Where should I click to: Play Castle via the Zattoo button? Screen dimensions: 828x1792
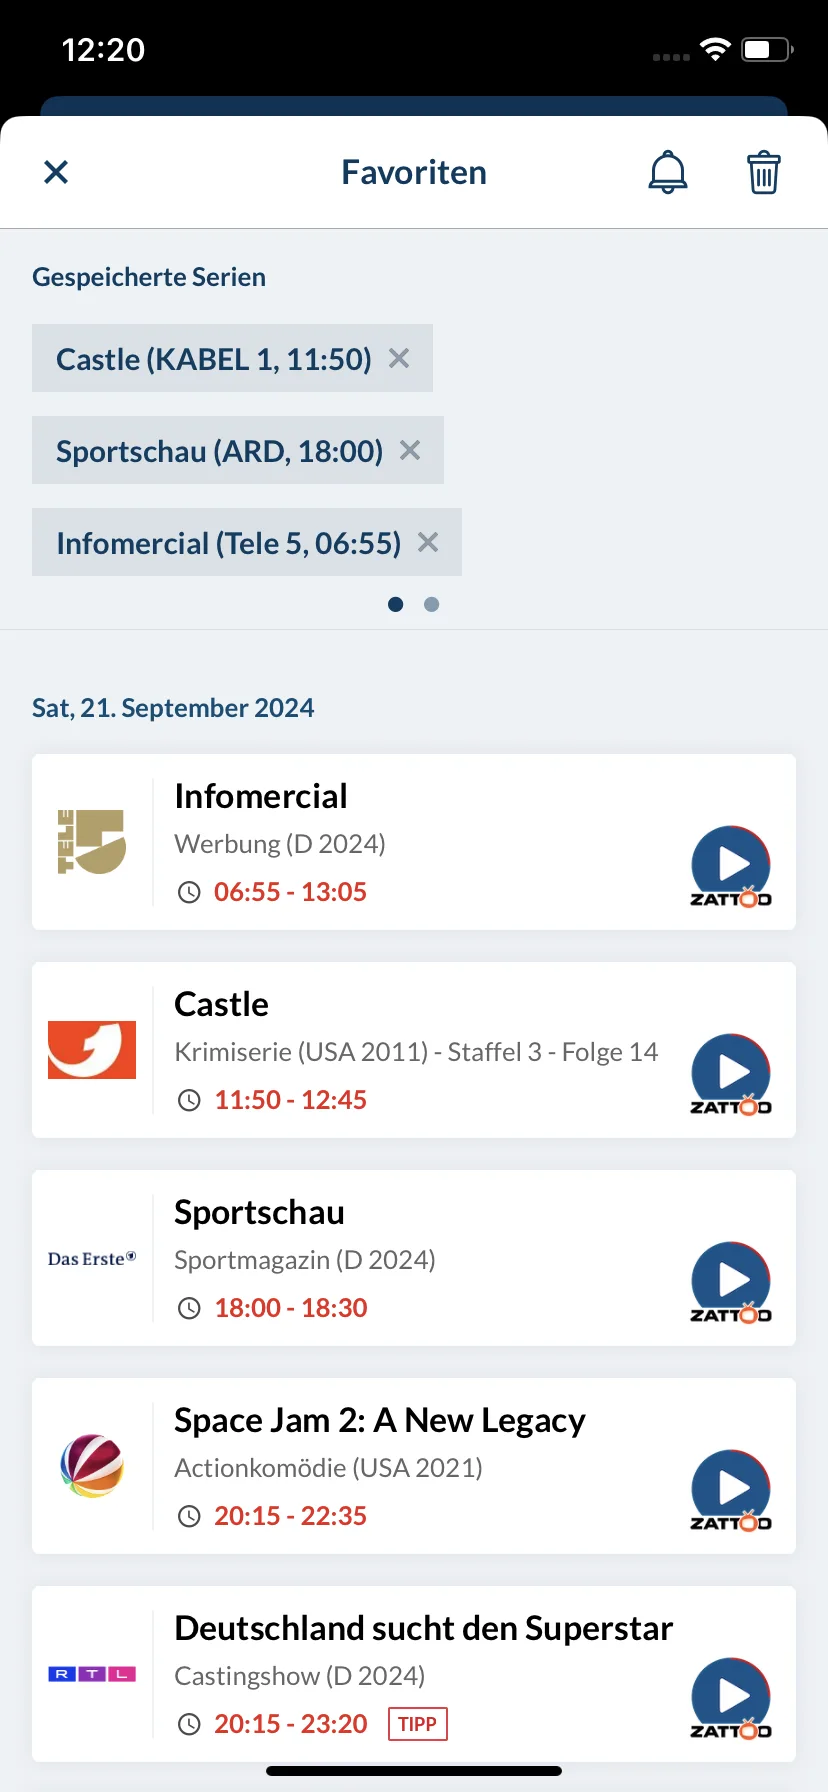731,1074
